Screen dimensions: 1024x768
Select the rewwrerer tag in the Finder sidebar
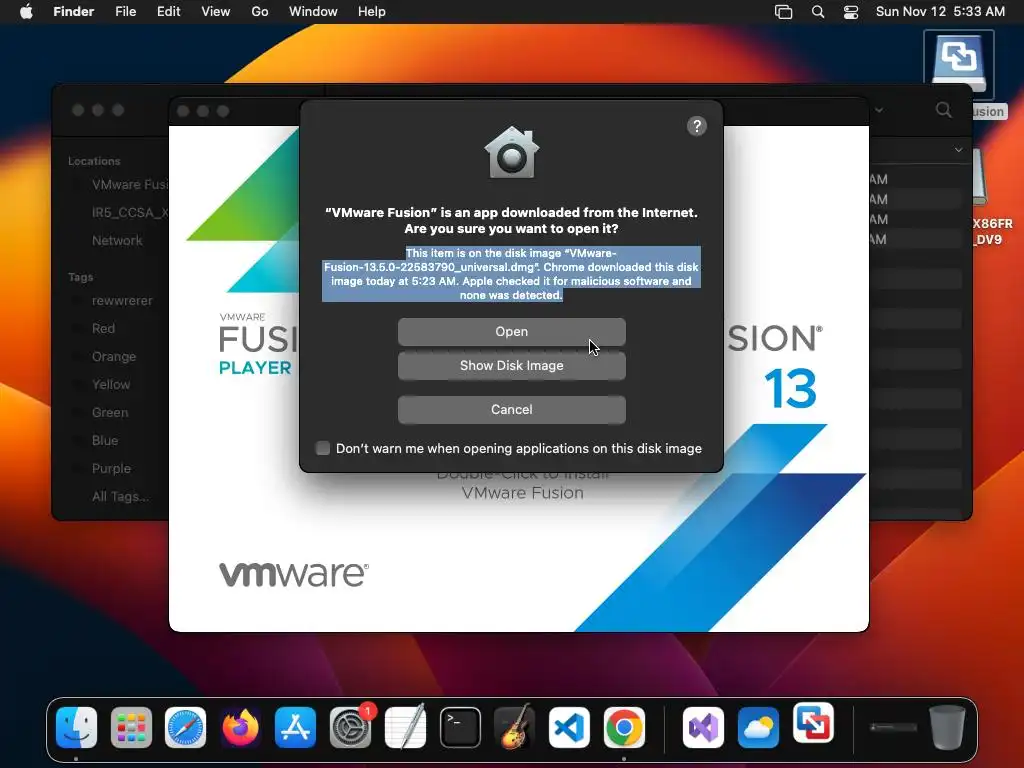pos(121,300)
